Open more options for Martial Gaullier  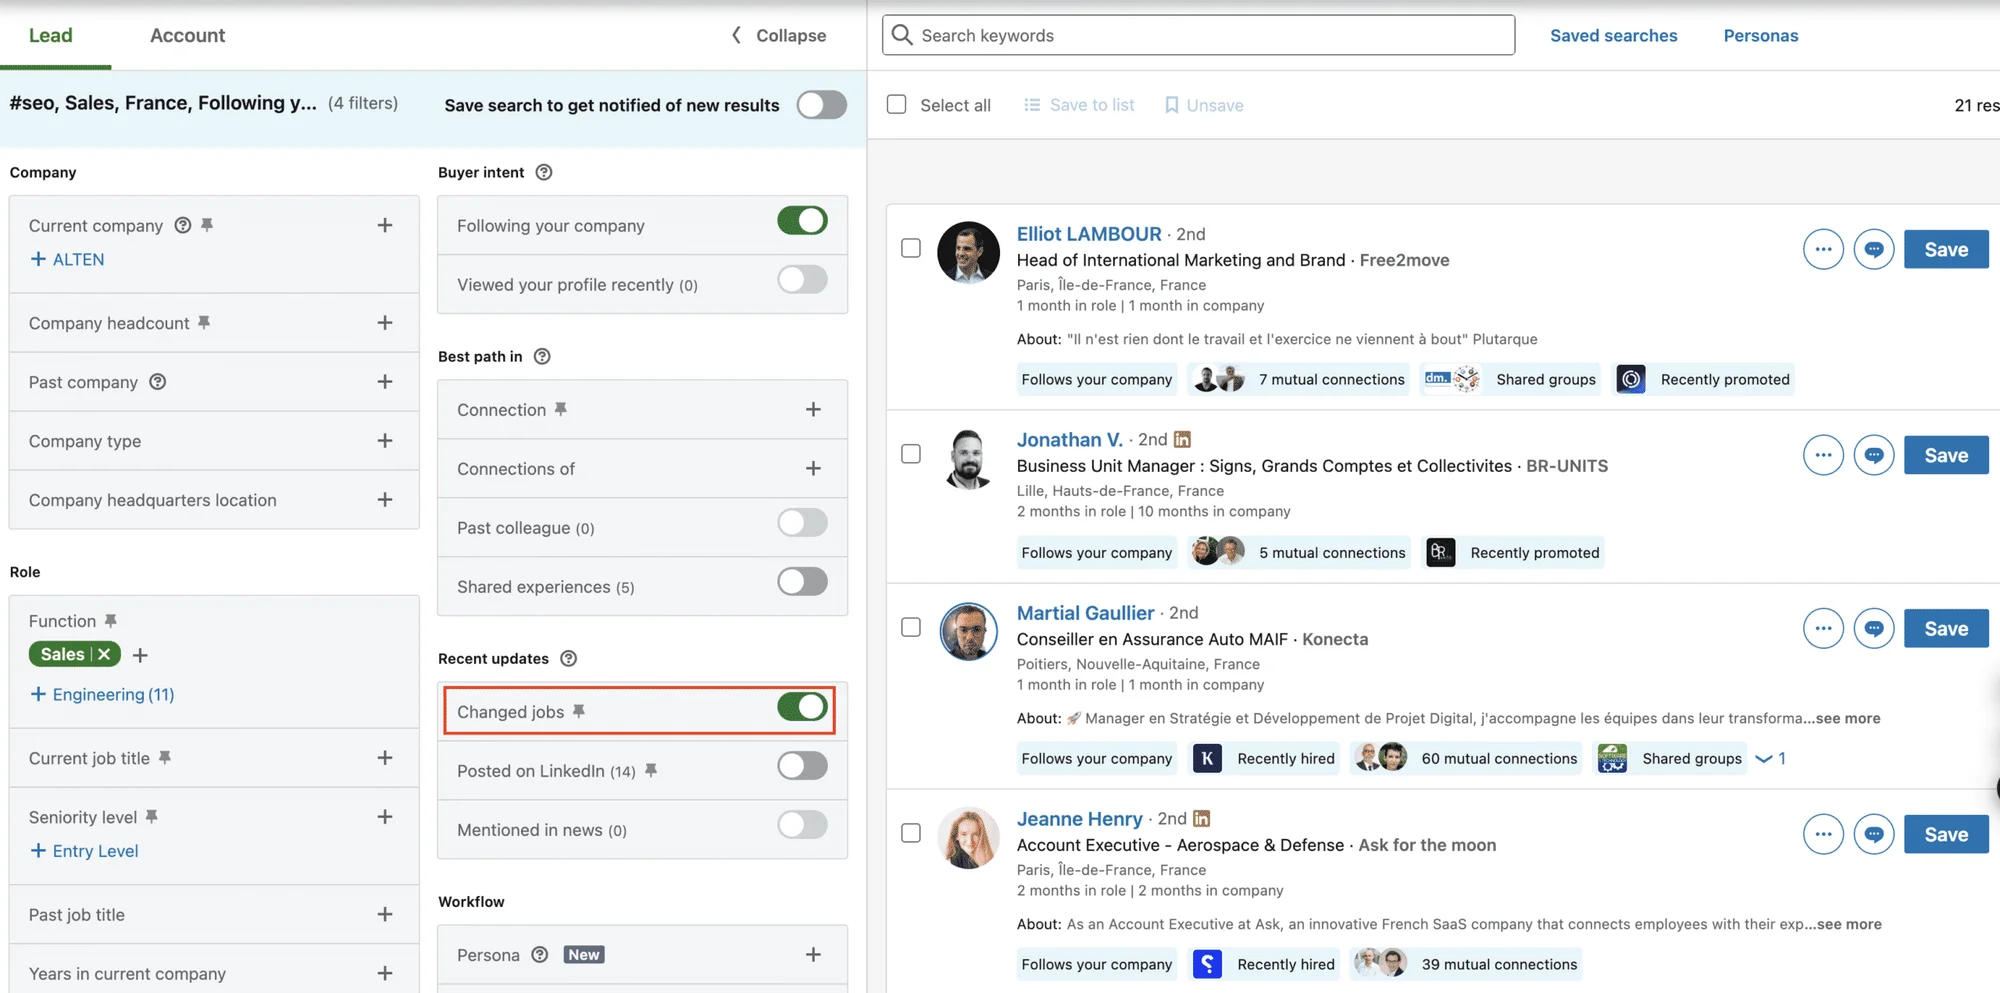[1823, 629]
